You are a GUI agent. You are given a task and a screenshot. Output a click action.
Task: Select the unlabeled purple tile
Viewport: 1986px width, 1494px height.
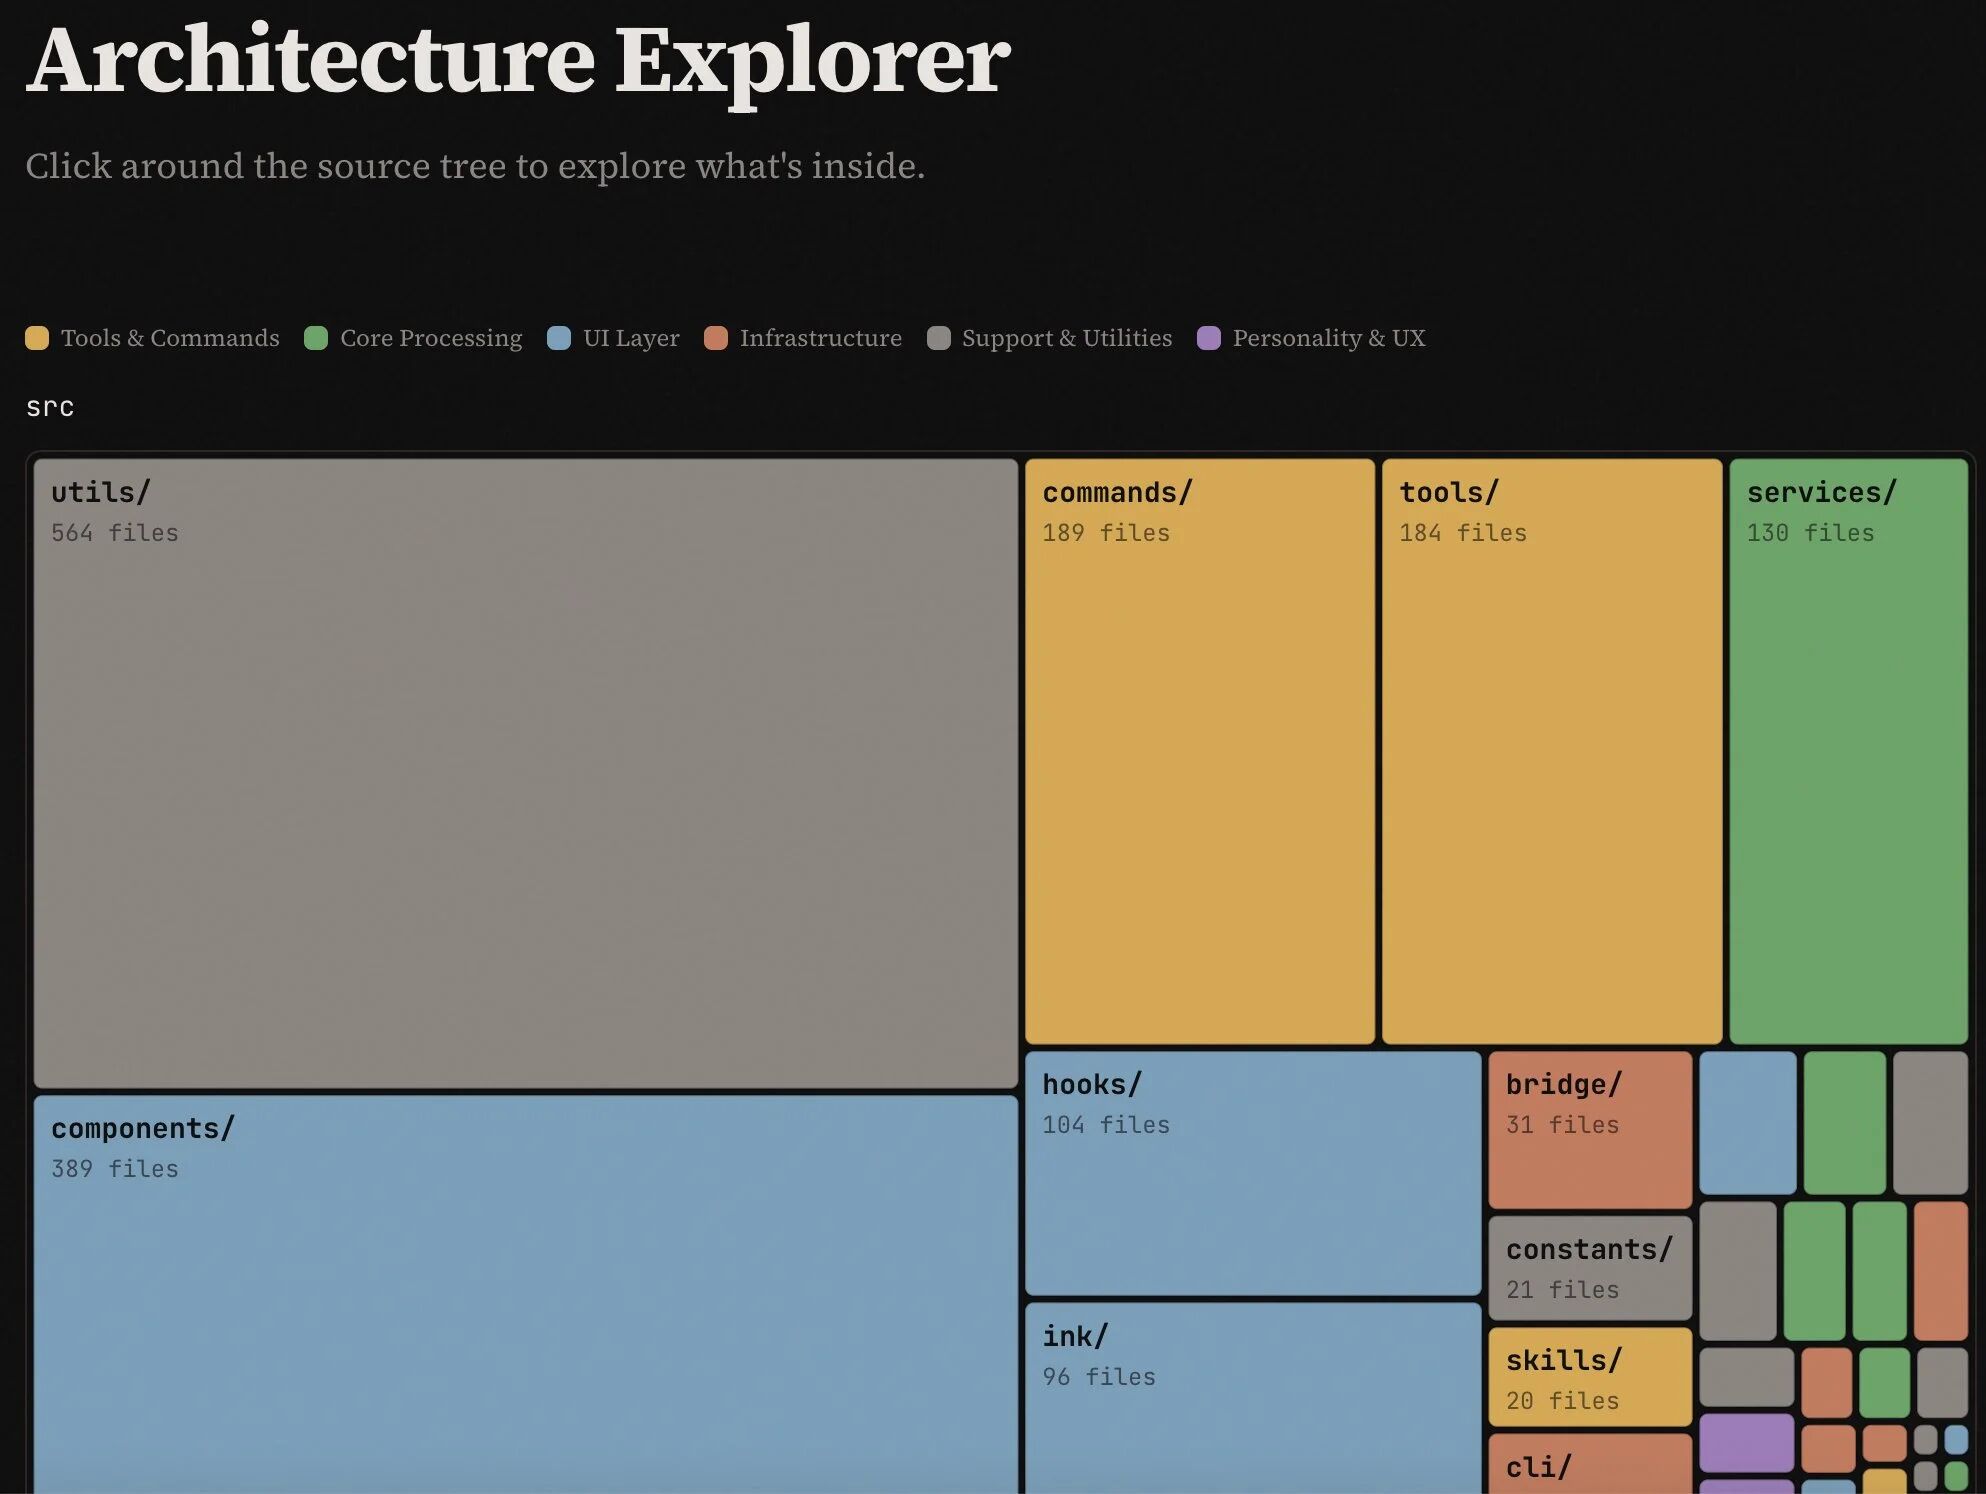(1746, 1442)
